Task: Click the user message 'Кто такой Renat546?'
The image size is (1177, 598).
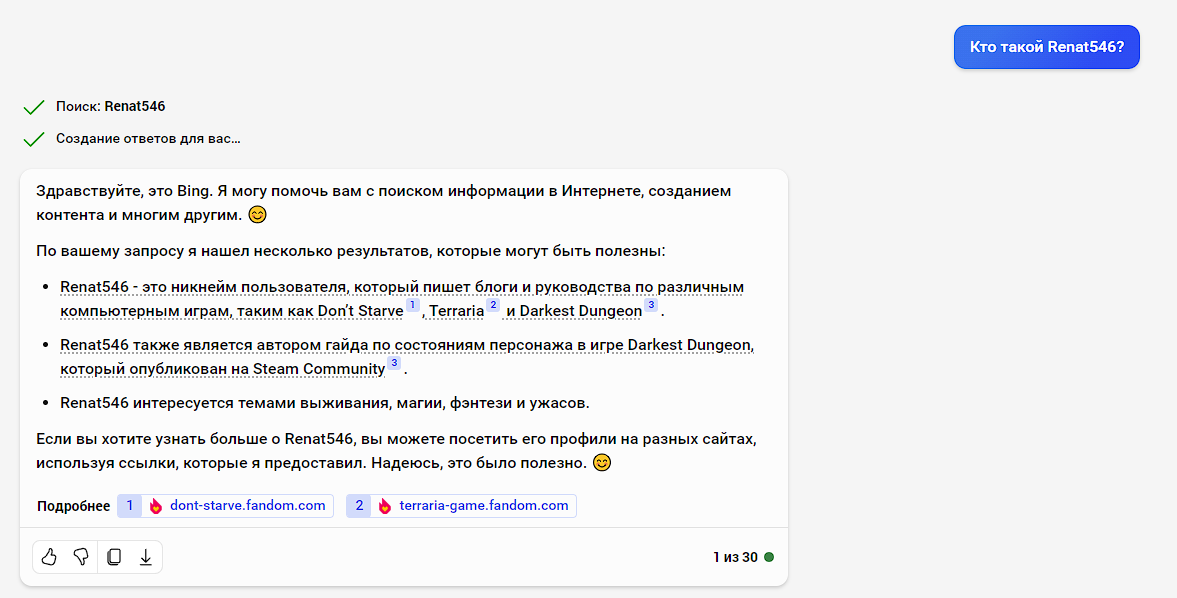Action: click(1046, 47)
